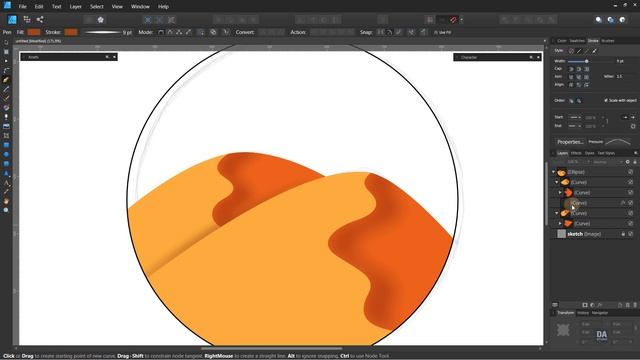Open the snapping options dropdown arrow
640x360 pixels.
pyautogui.click(x=462, y=20)
